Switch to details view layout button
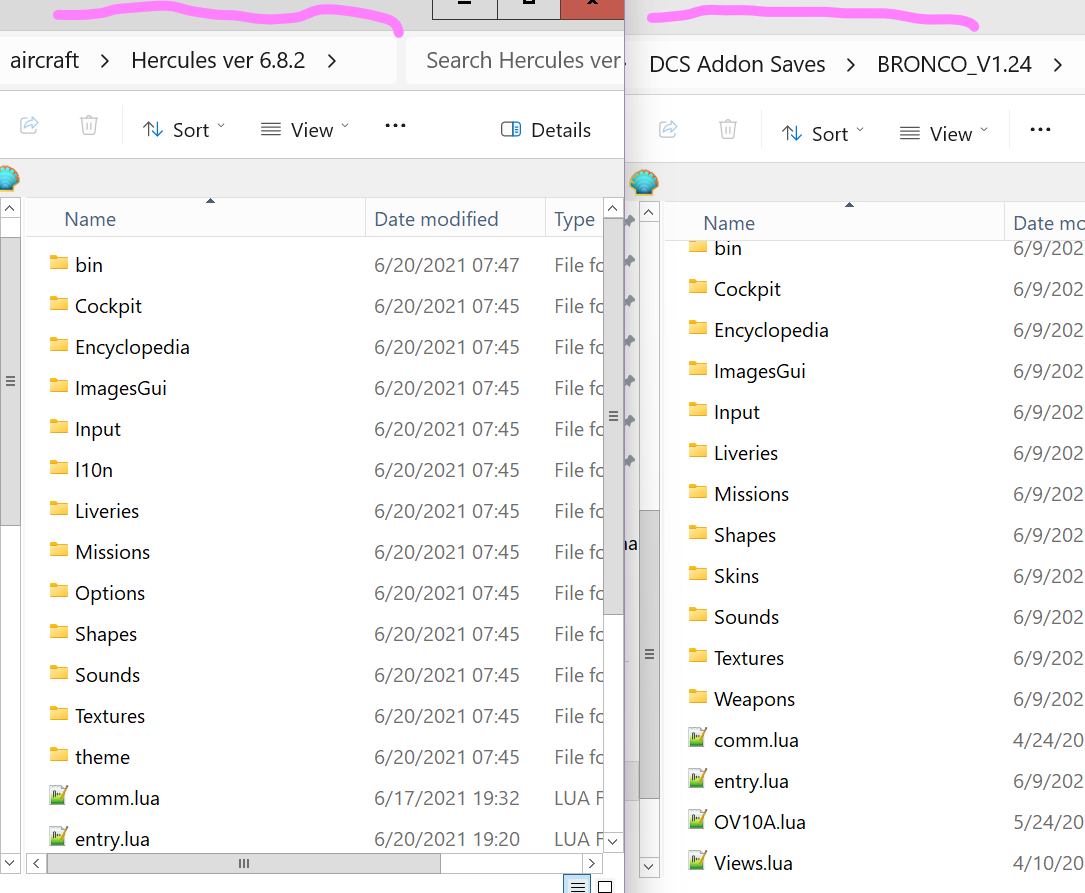The image size is (1085, 893). click(577, 885)
